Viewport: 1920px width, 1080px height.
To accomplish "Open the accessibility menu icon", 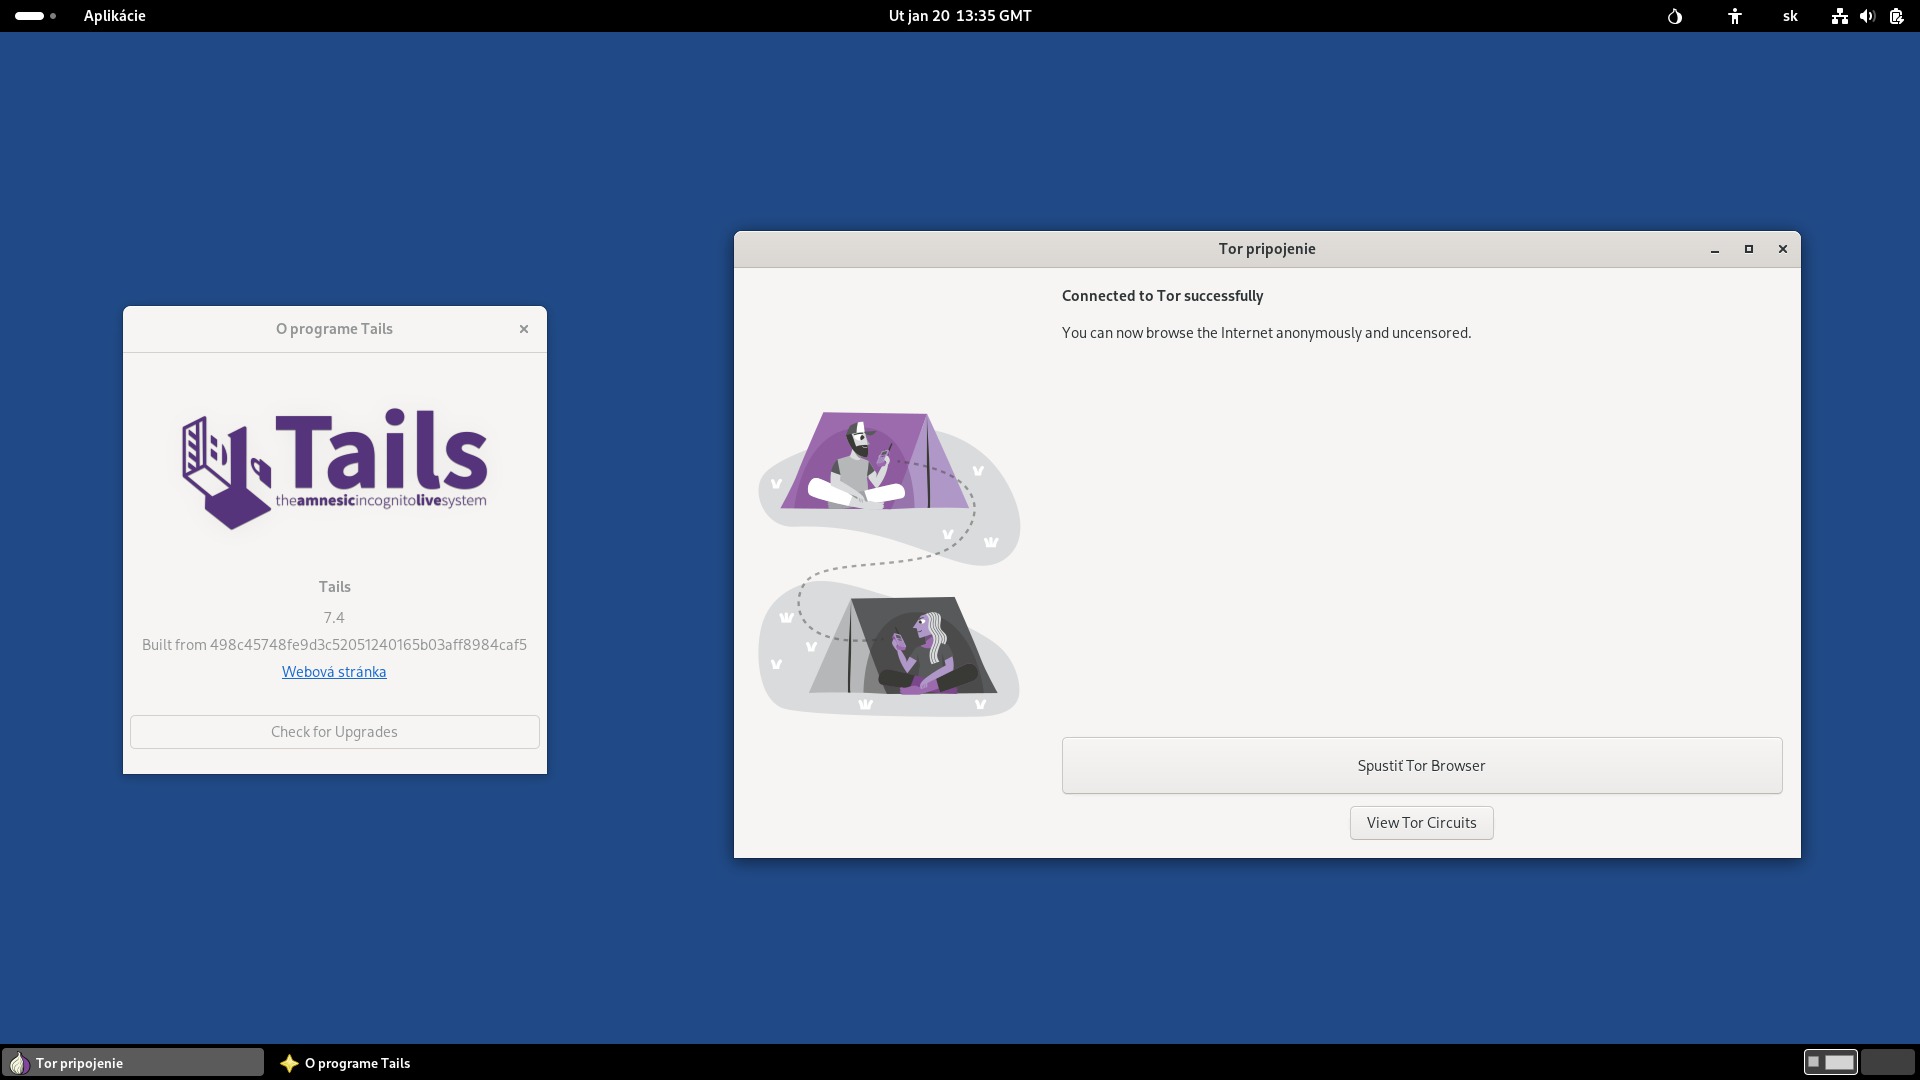I will pyautogui.click(x=1735, y=16).
